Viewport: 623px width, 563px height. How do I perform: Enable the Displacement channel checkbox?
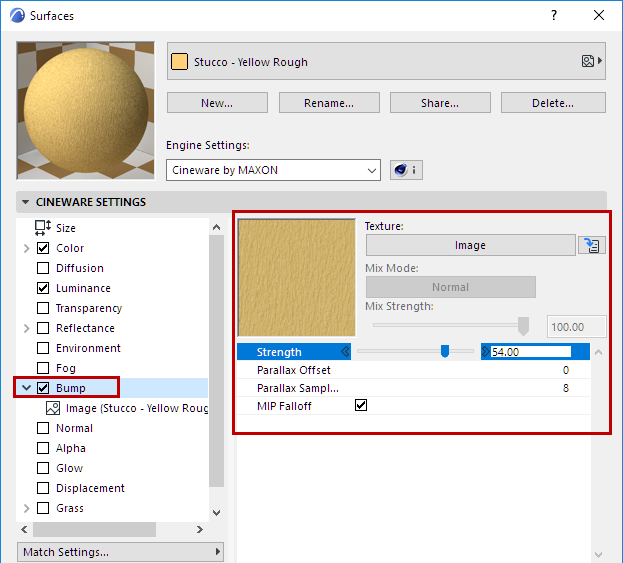pyautogui.click(x=43, y=488)
